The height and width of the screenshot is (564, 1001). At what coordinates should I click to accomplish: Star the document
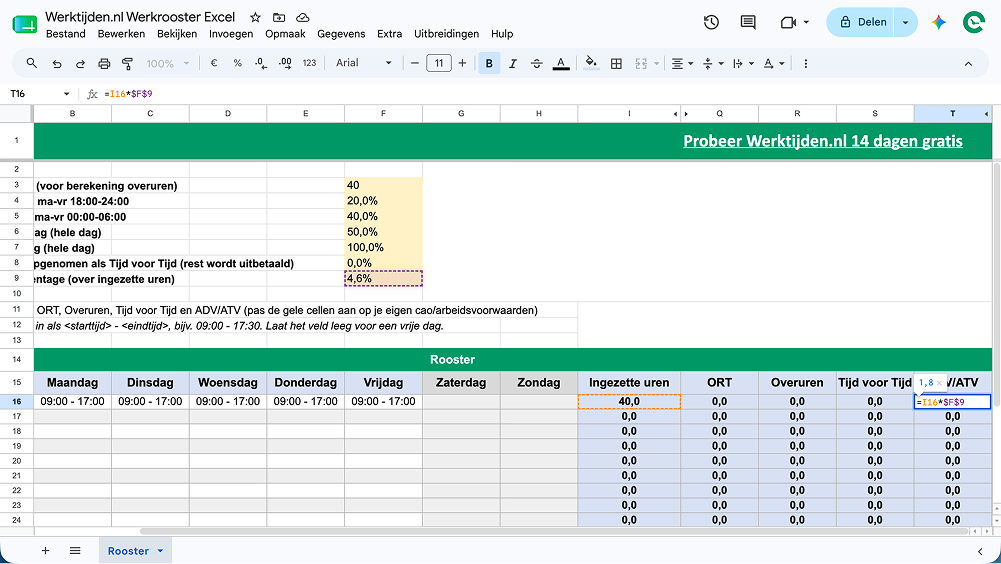(x=255, y=17)
